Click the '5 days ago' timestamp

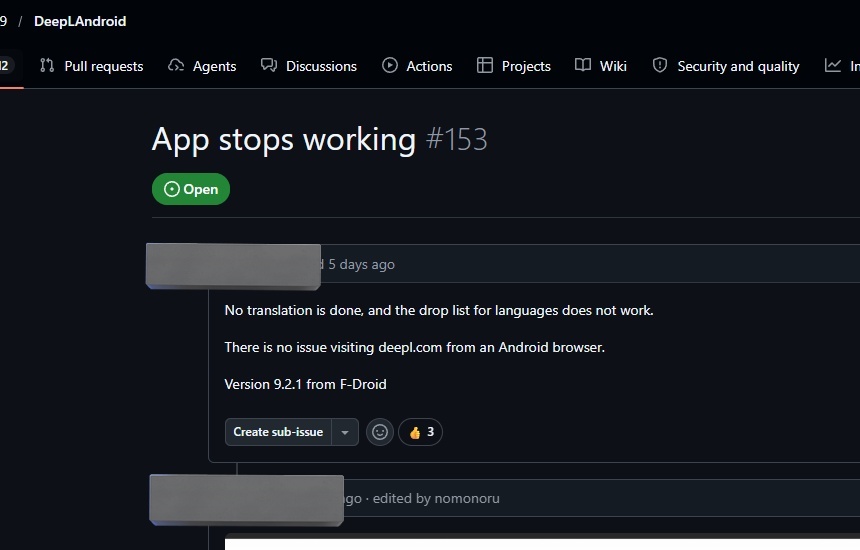point(361,264)
